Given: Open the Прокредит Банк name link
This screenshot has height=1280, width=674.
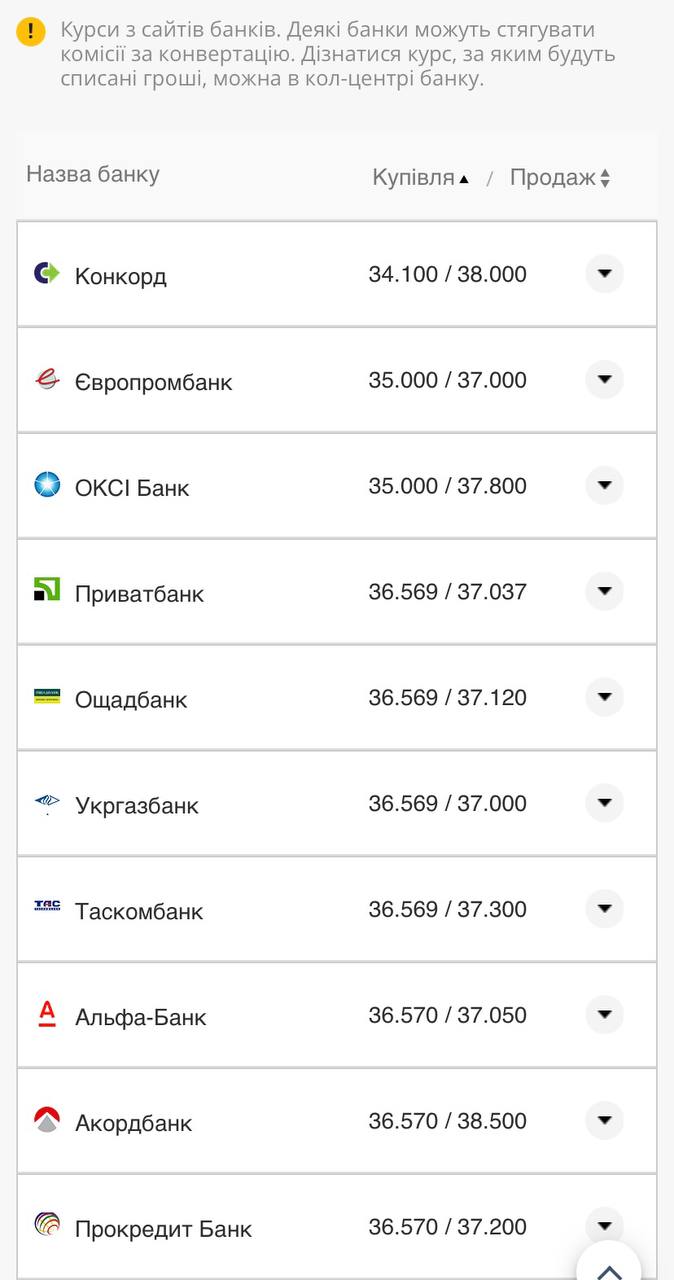Looking at the screenshot, I should 163,1229.
